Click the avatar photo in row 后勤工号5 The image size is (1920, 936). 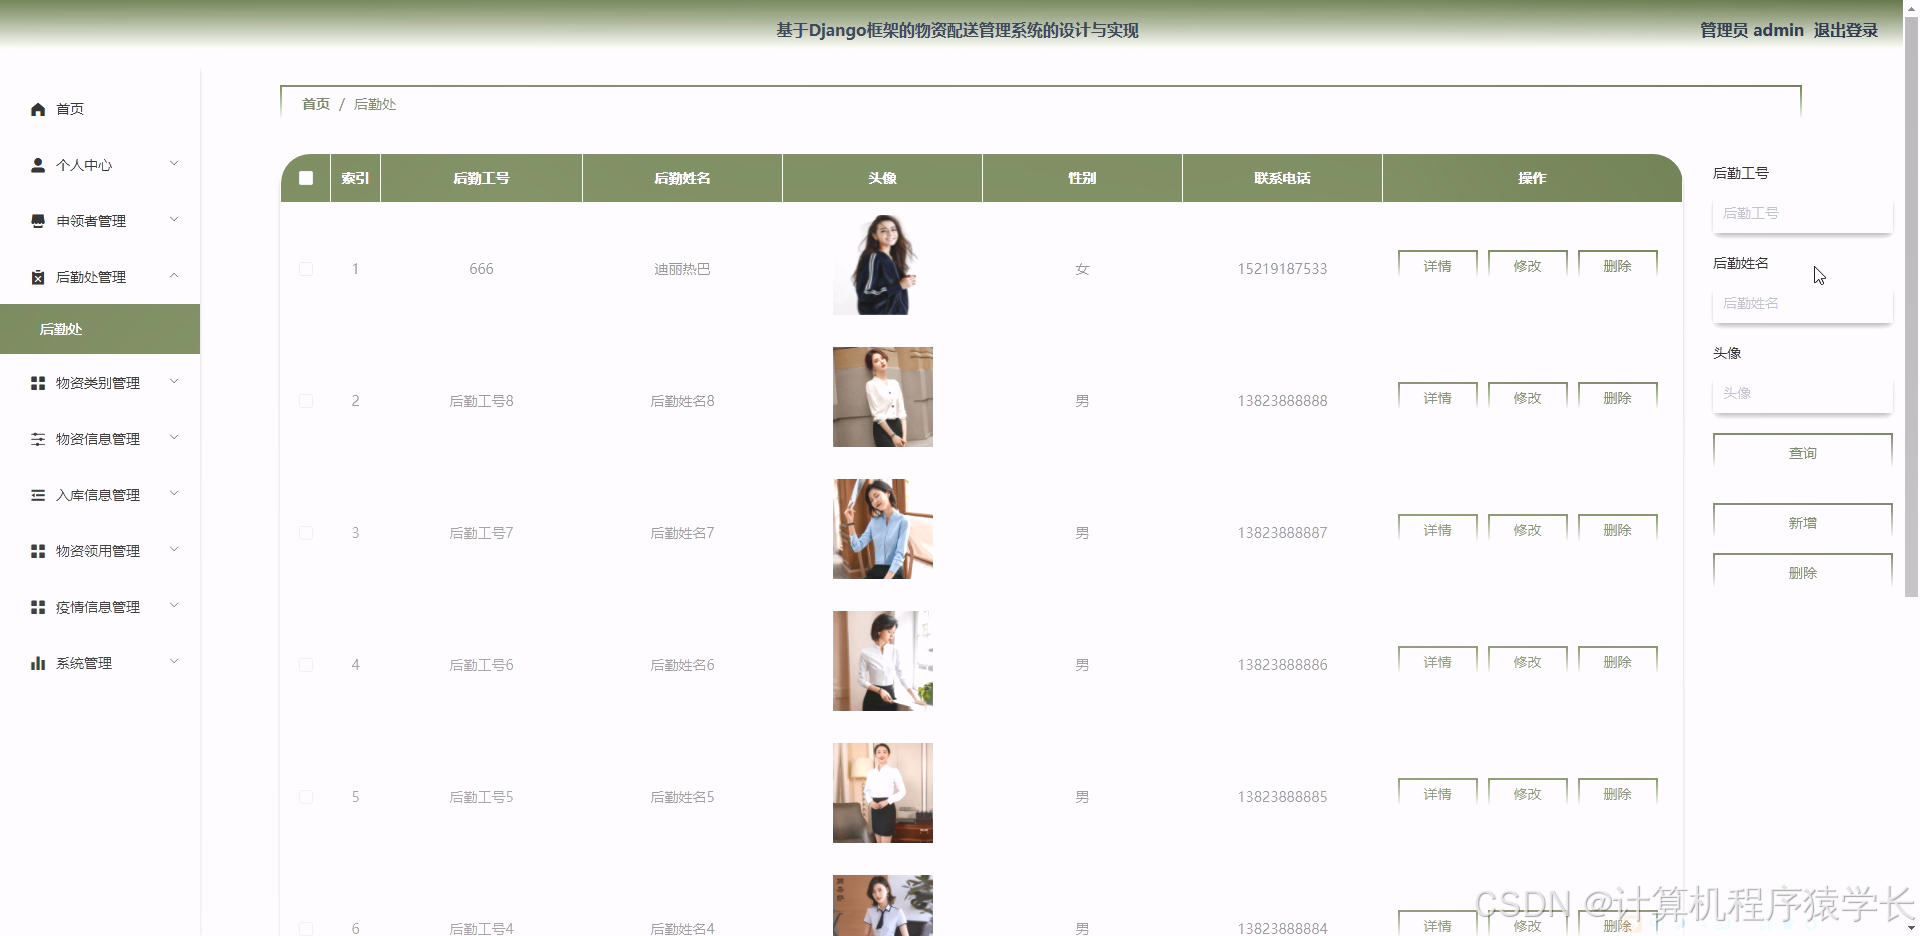[x=883, y=793]
